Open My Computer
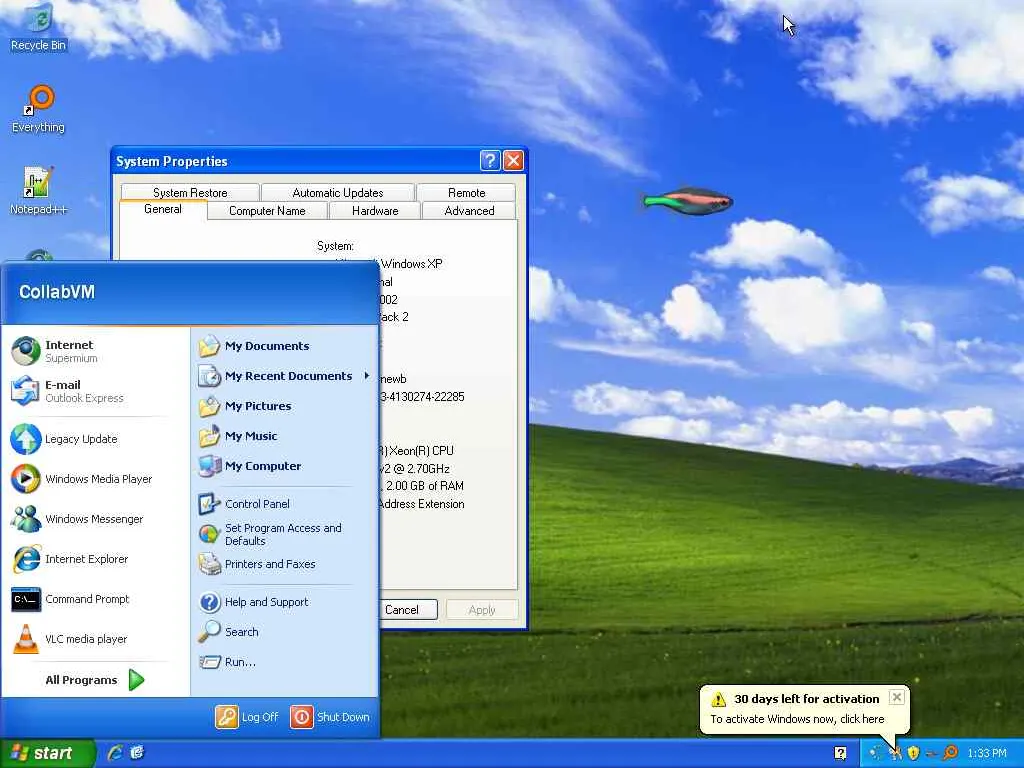 click(285, 466)
